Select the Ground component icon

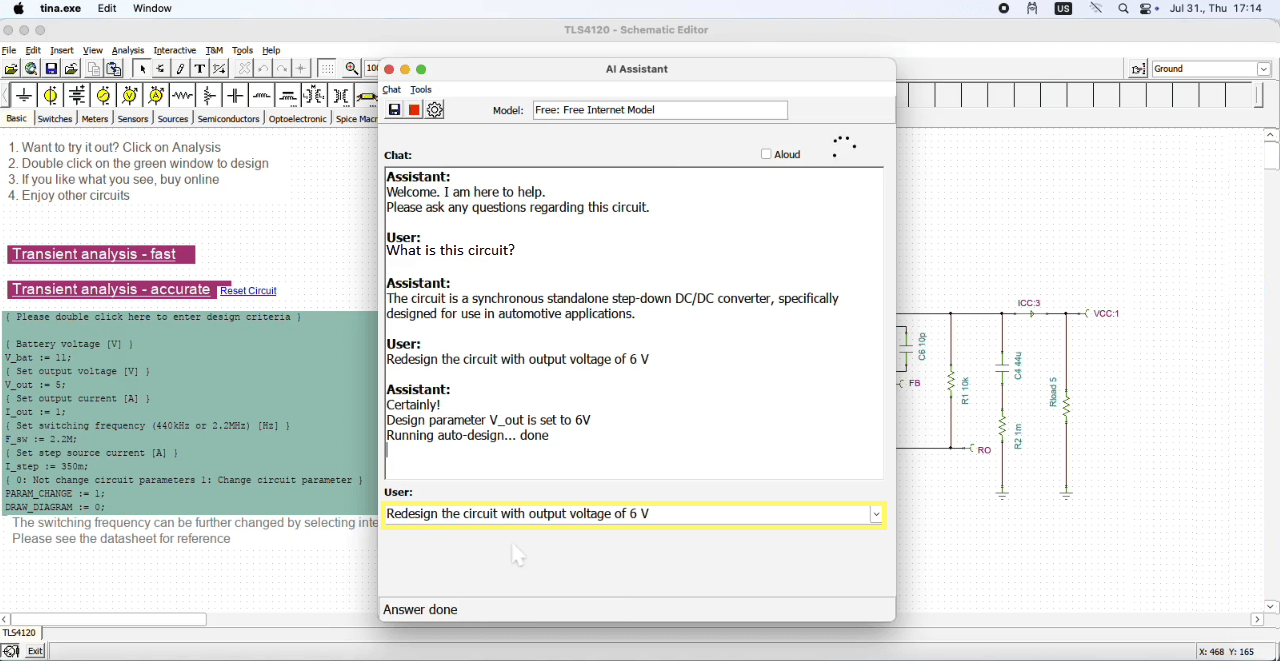tap(23, 96)
